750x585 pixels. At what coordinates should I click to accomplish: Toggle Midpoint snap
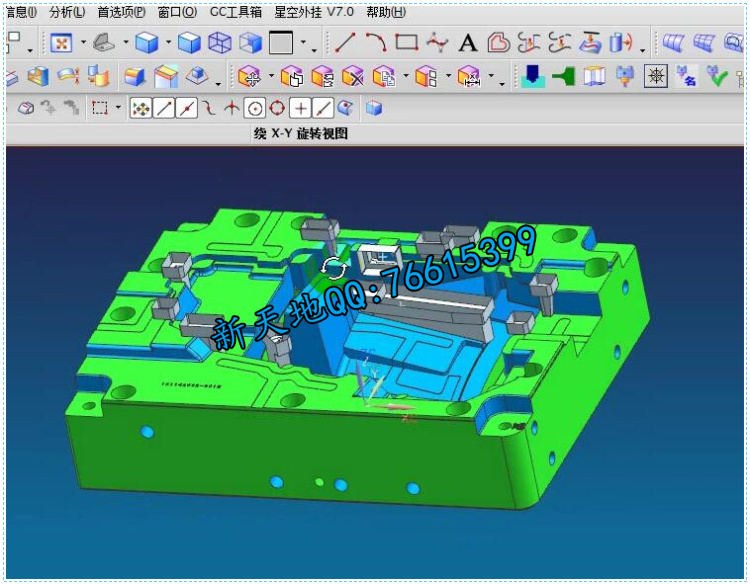[x=187, y=109]
